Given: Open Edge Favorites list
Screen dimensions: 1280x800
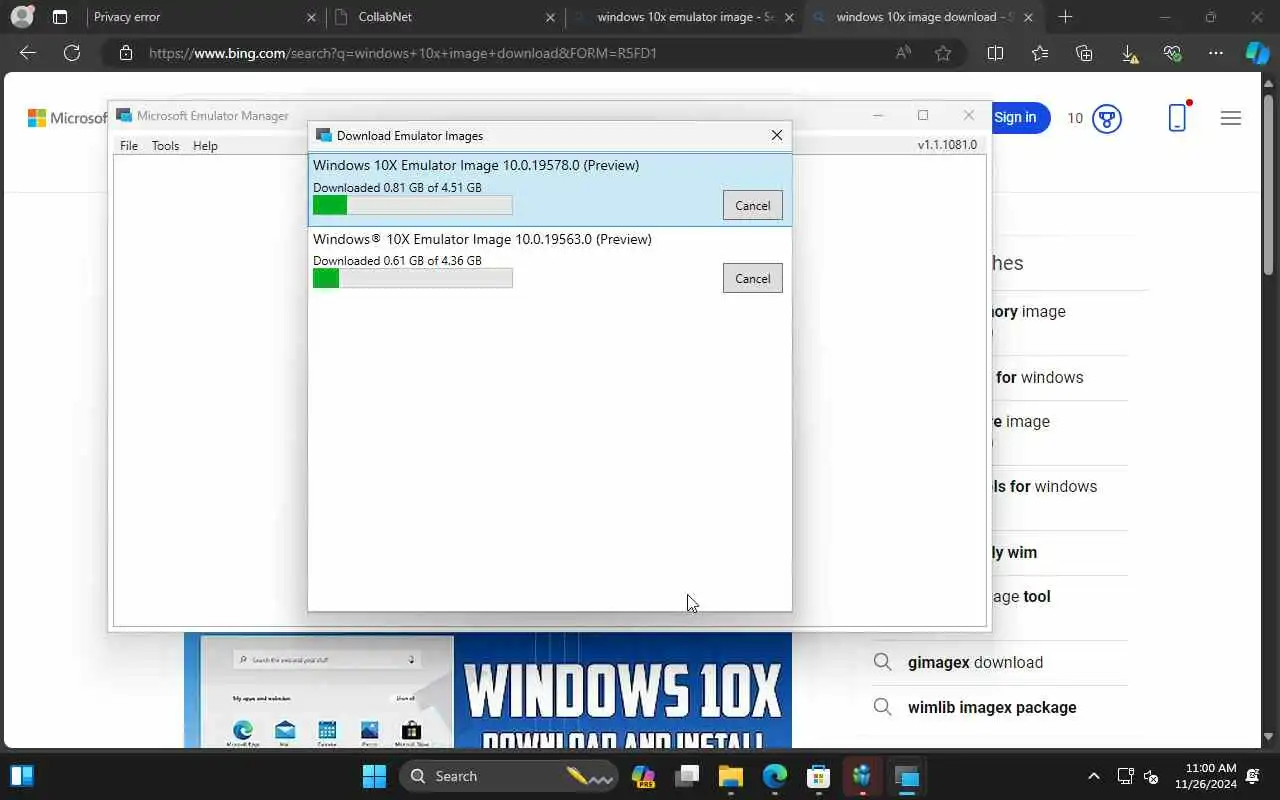Looking at the screenshot, I should tap(1040, 53).
